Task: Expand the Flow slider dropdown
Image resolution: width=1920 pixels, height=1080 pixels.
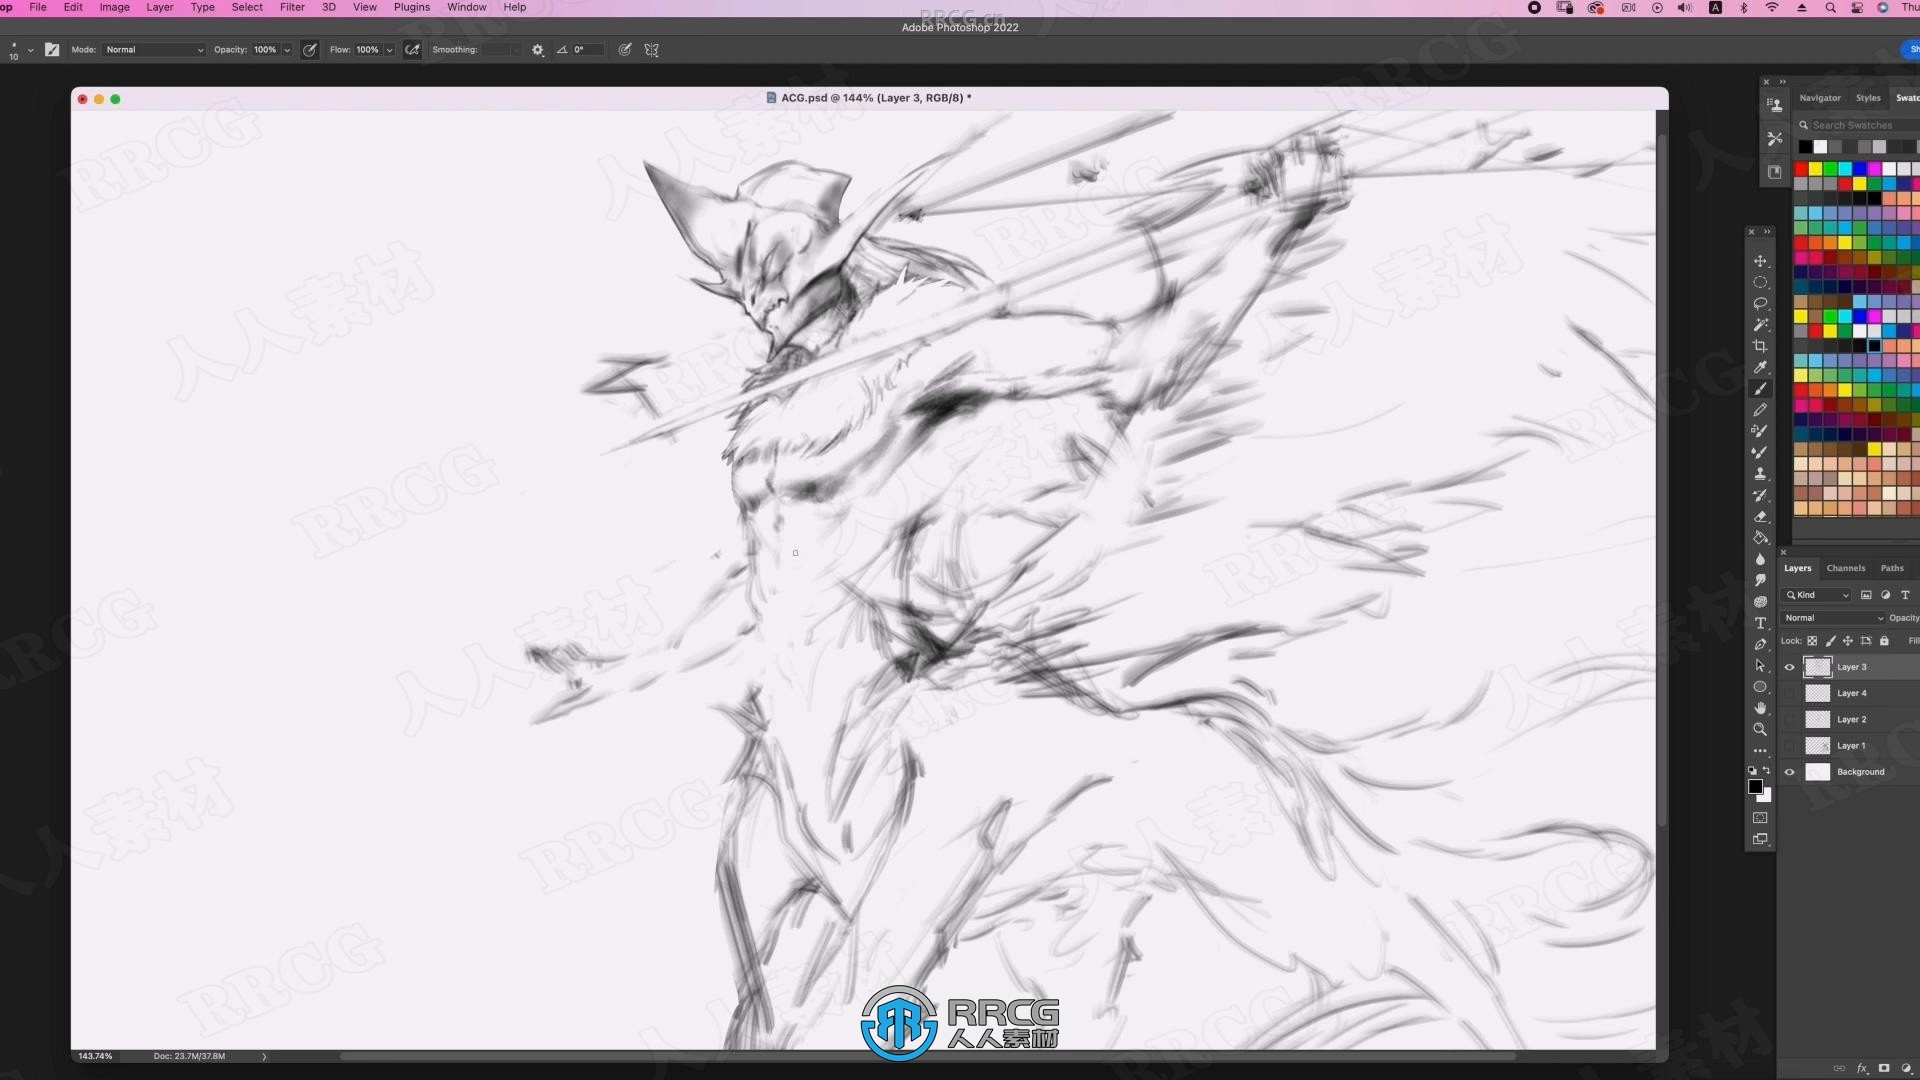Action: 389,50
